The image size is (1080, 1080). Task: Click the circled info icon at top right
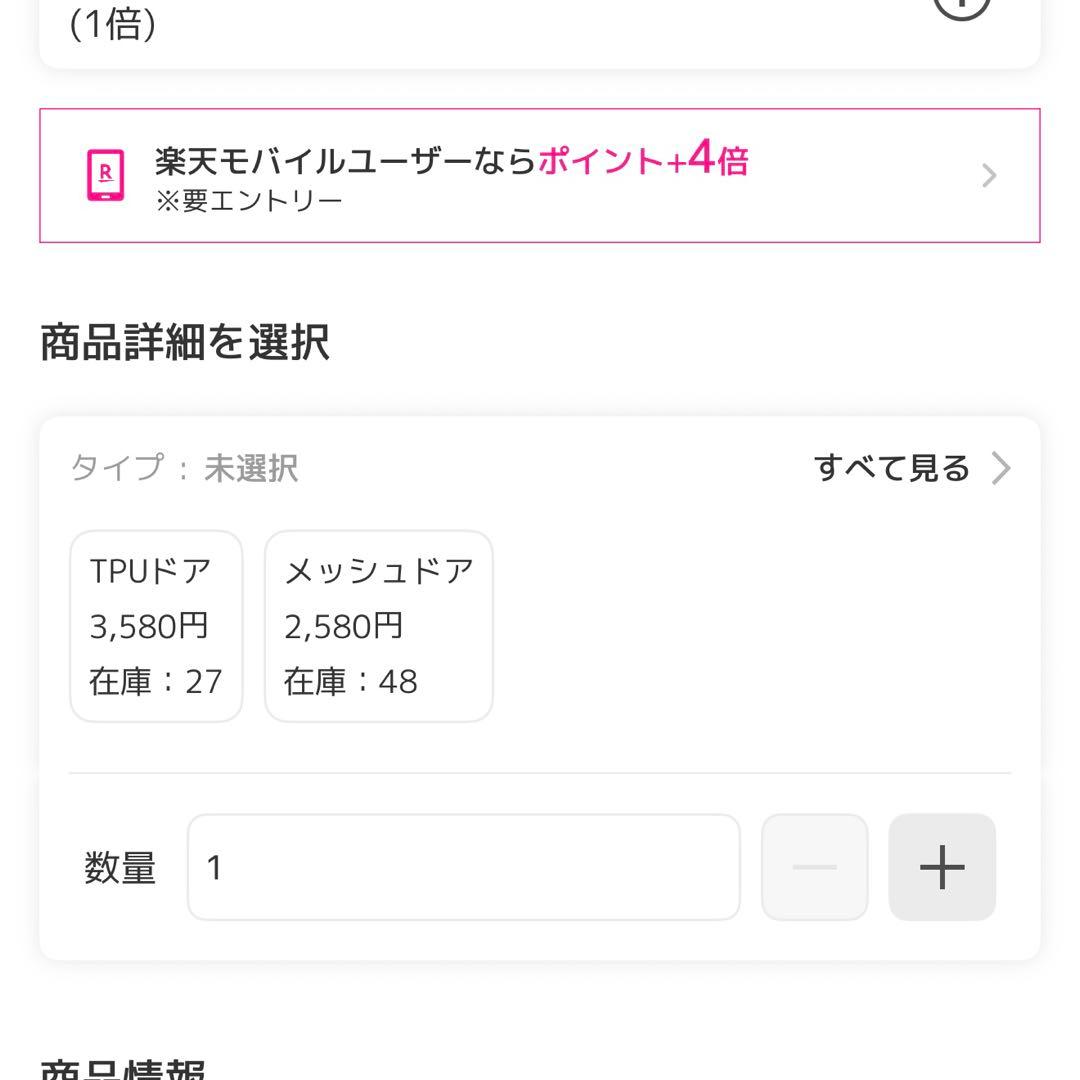click(963, 10)
